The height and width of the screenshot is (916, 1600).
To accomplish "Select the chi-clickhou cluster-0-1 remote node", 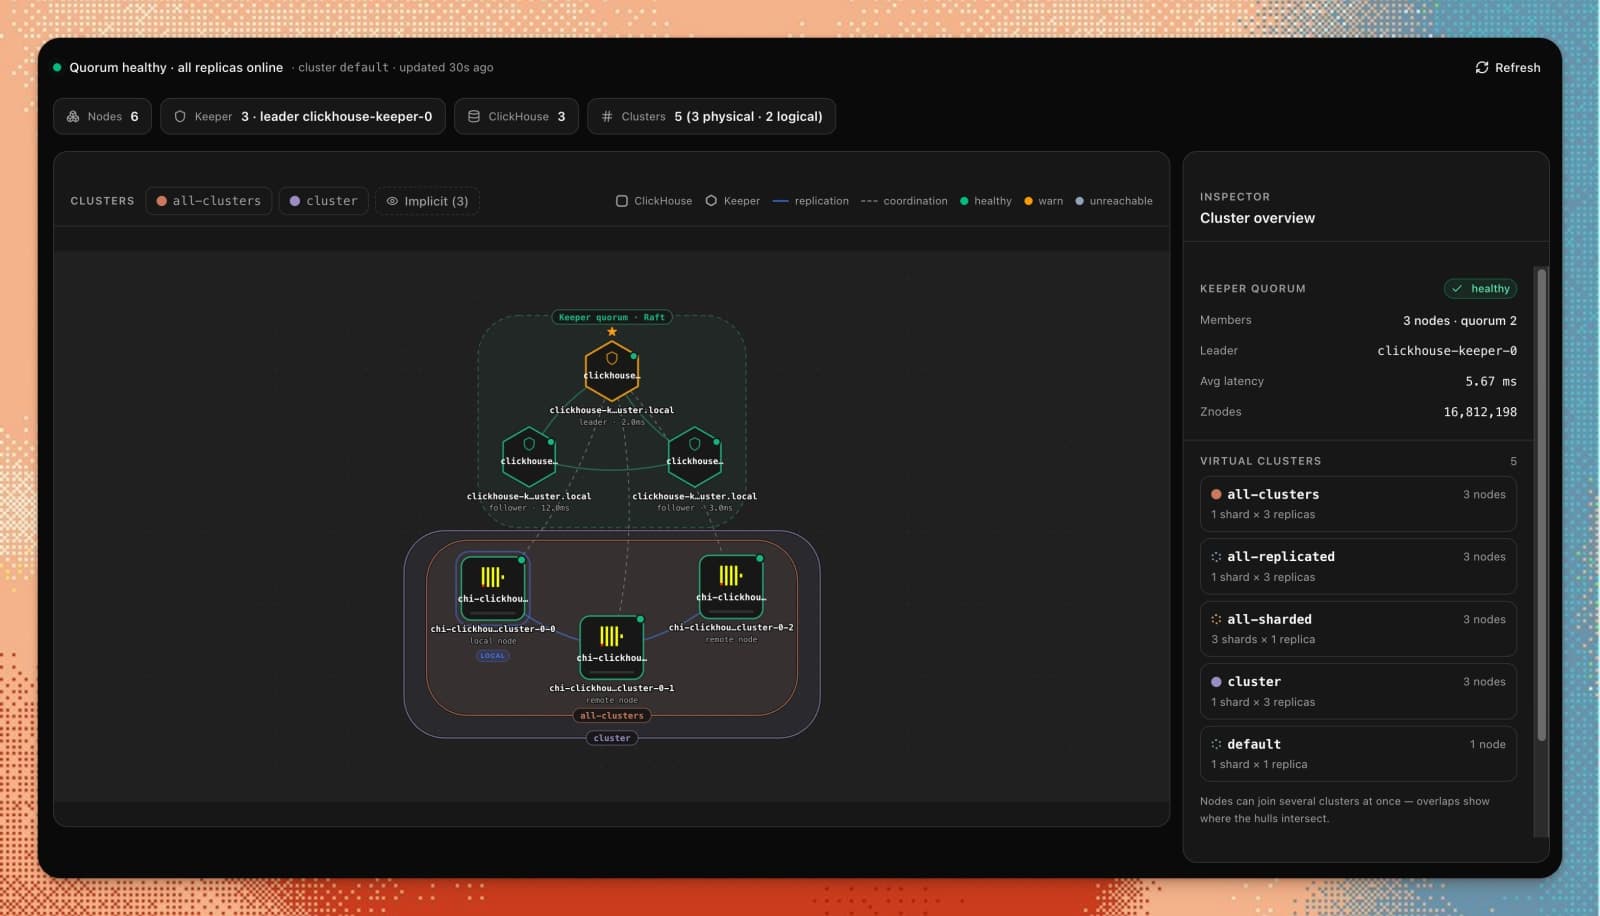I will [611, 647].
